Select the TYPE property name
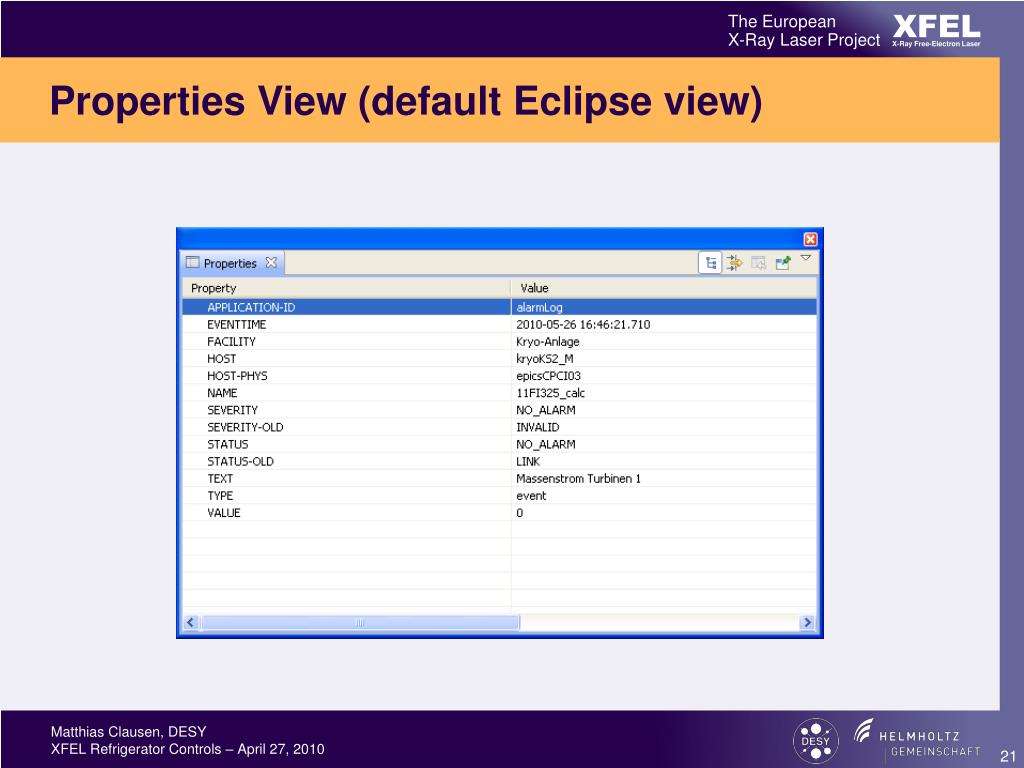This screenshot has width=1024, height=768. click(220, 495)
